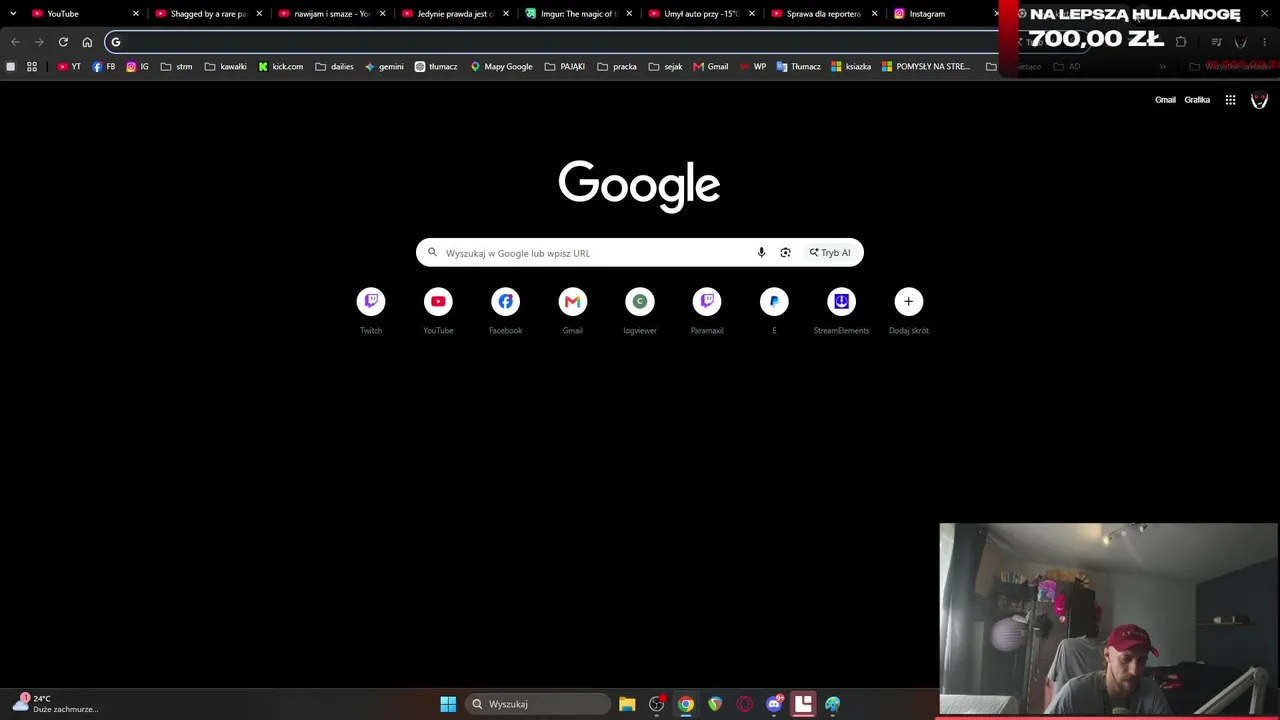This screenshot has width=1280, height=720.
Task: Open the PayPal shortcut labeled E
Action: [x=774, y=311]
